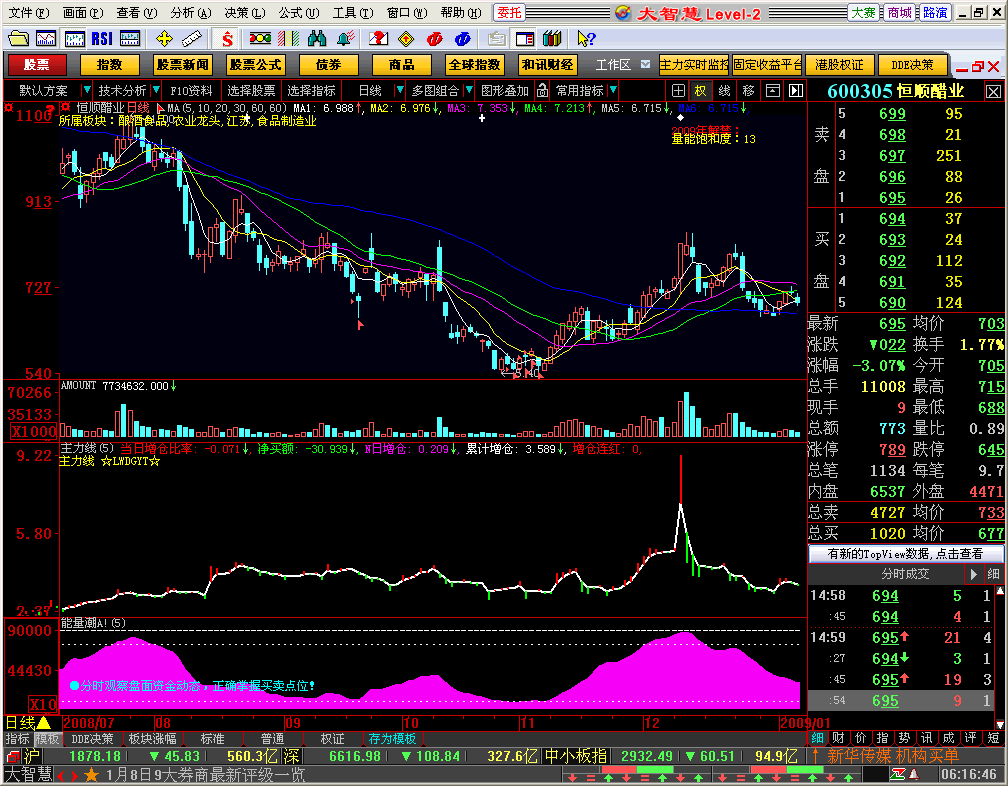Open the binoculars search icon

pos(316,39)
